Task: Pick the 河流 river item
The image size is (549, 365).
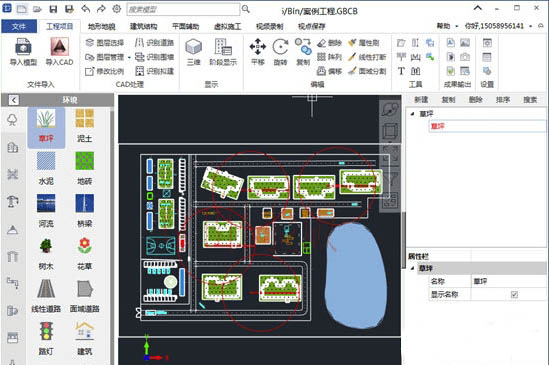Action: (46, 211)
